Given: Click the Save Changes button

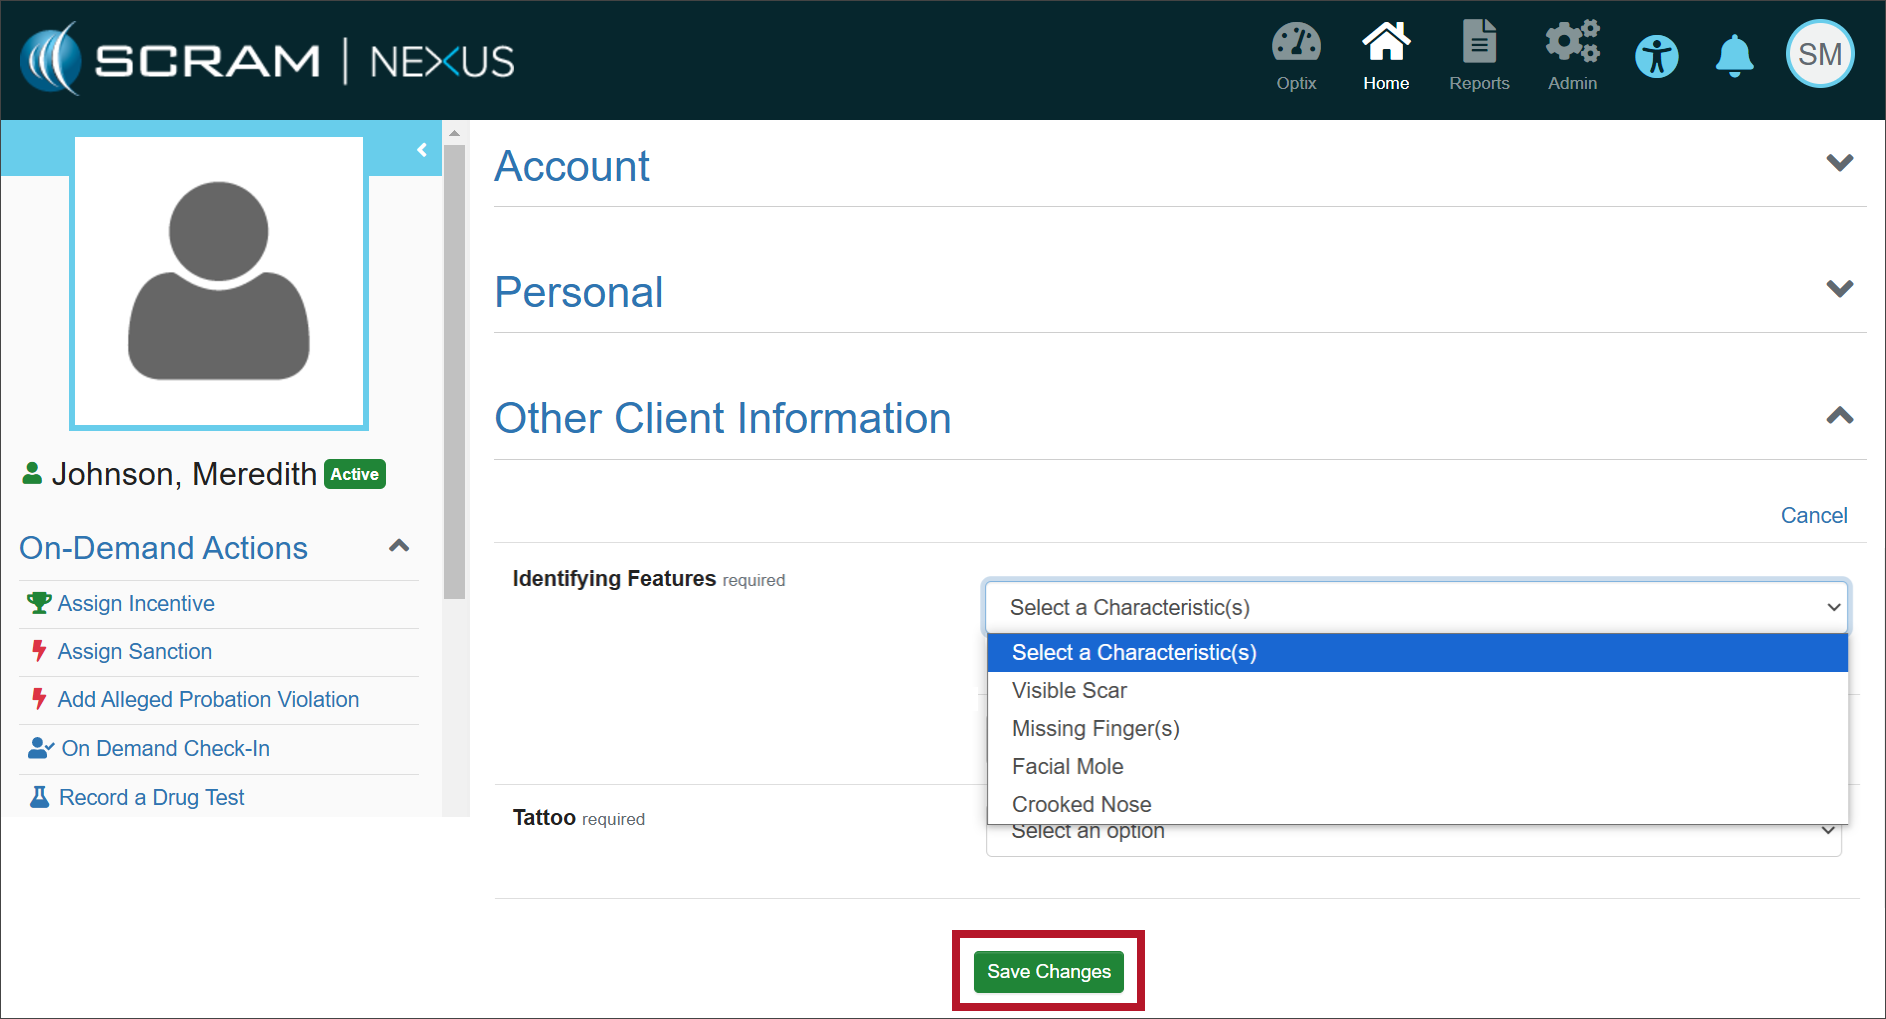Looking at the screenshot, I should click(1048, 972).
